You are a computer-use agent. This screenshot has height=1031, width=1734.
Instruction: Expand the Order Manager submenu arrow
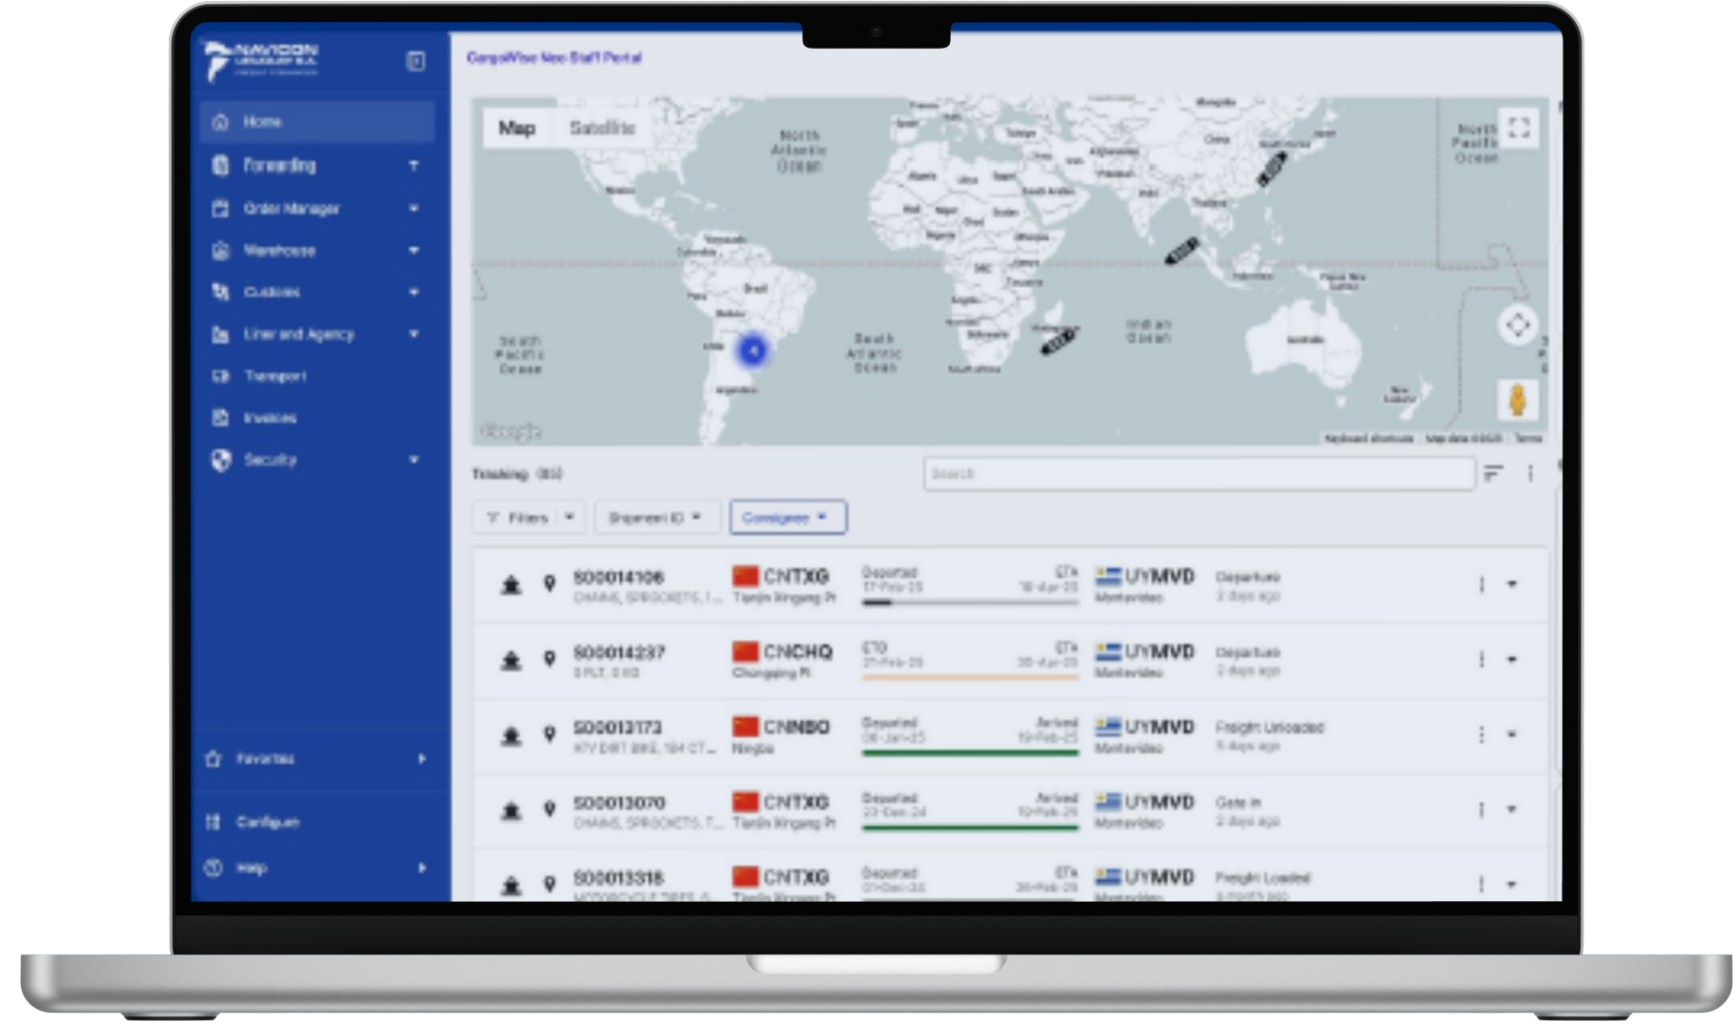(413, 208)
